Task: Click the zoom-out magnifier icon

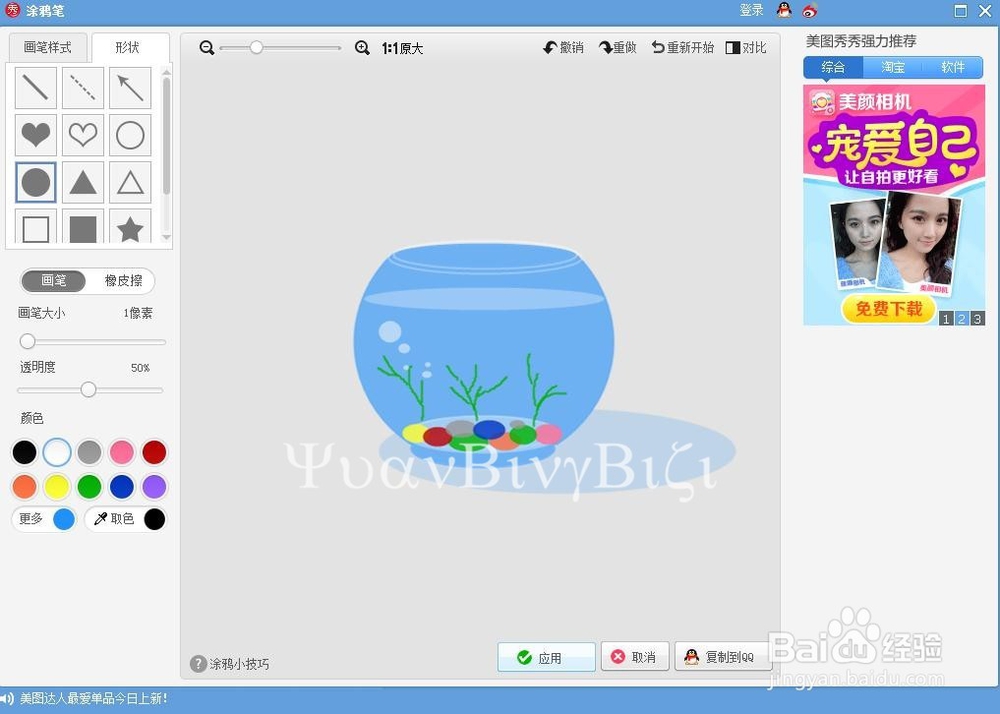Action: [x=206, y=47]
